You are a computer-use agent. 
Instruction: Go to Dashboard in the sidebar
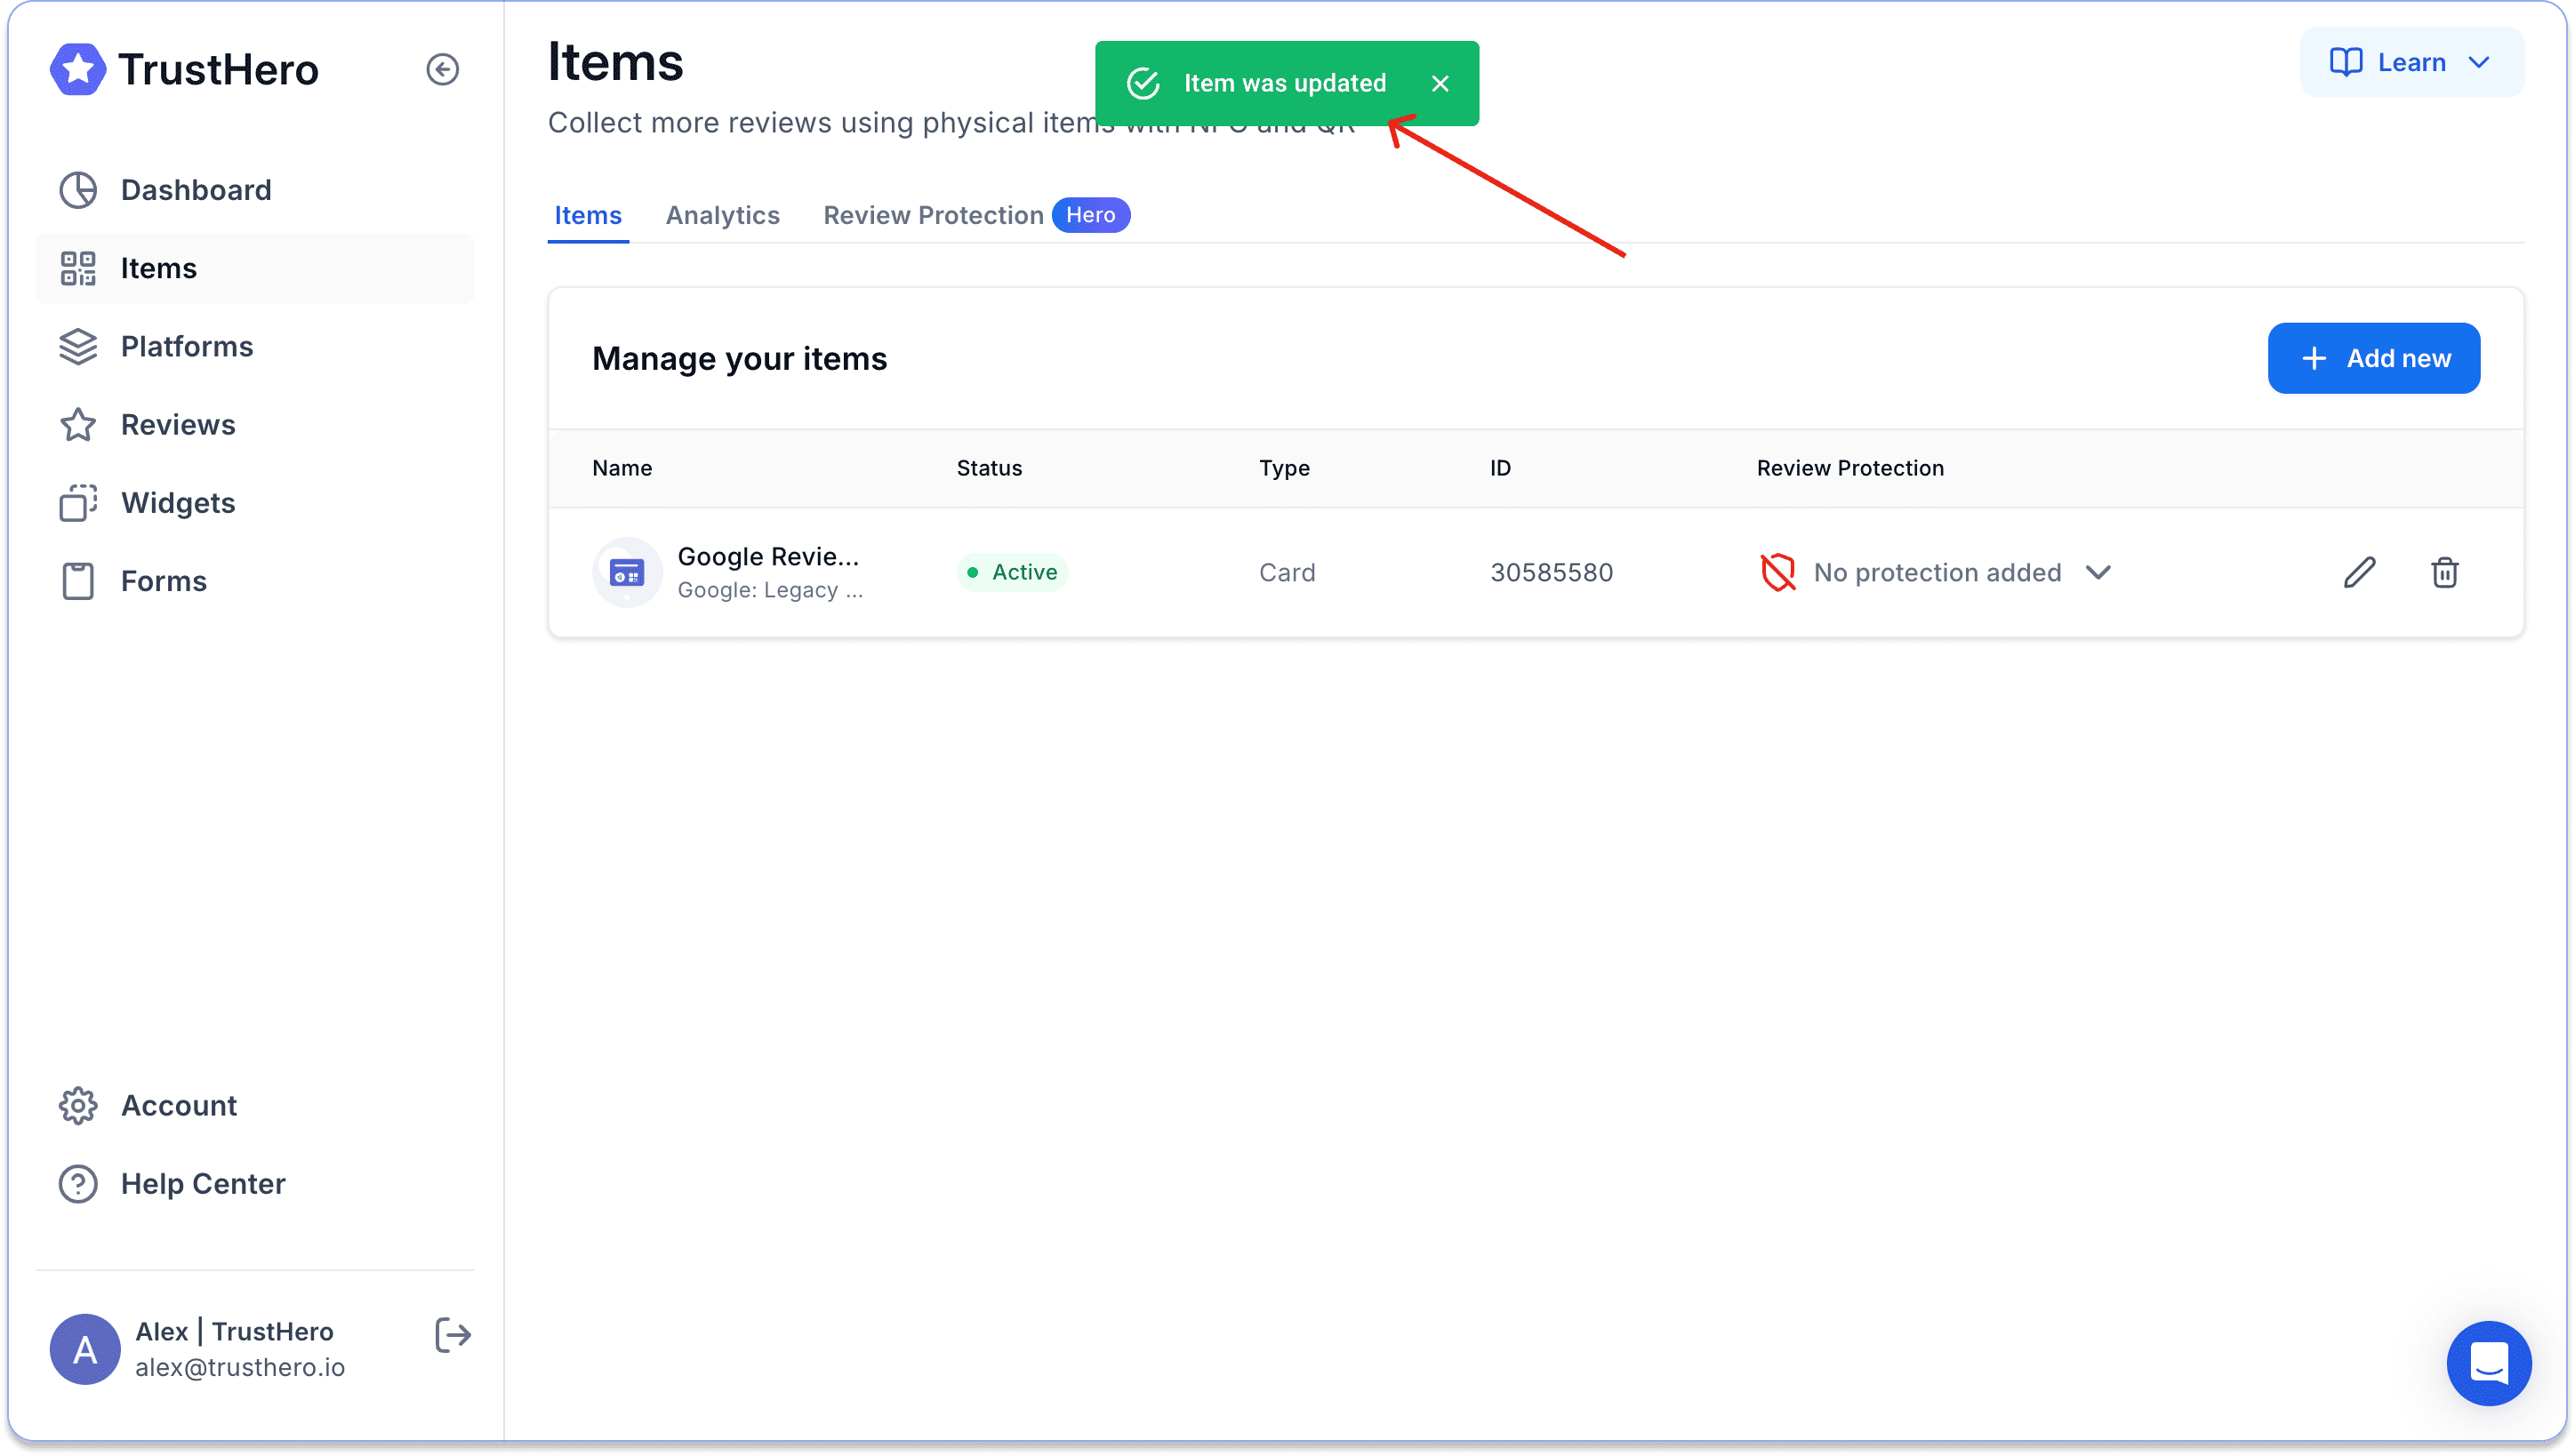click(x=195, y=189)
